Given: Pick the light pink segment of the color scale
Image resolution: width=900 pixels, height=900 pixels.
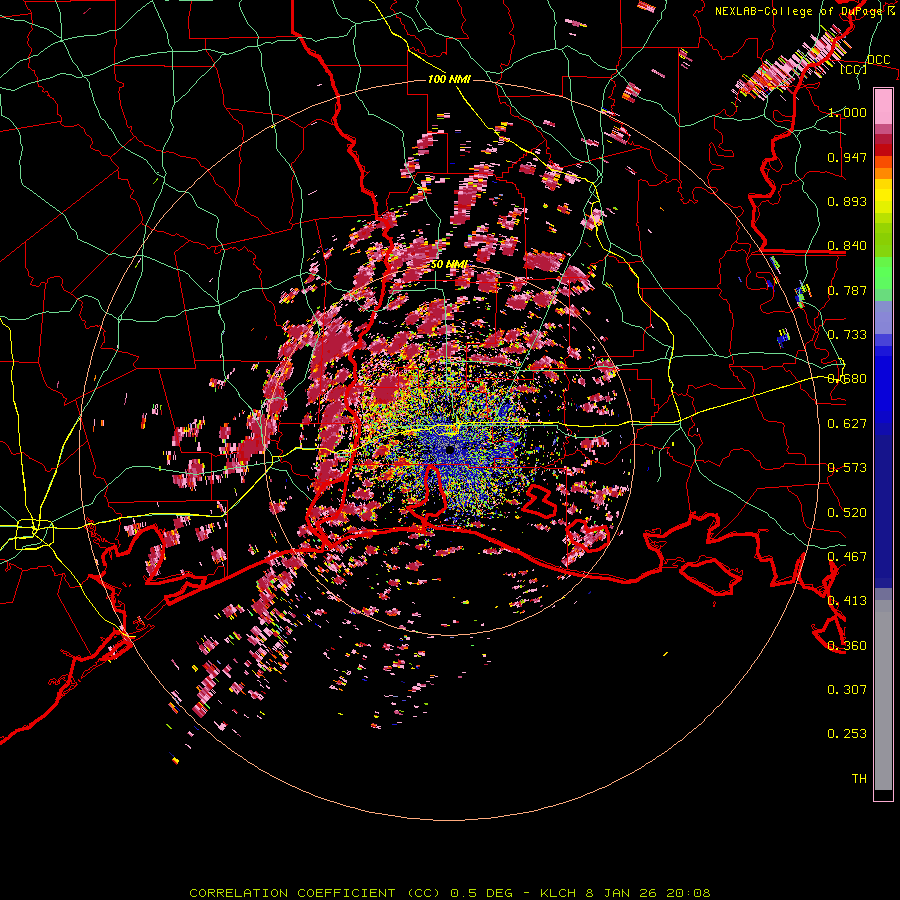Looking at the screenshot, I should [x=883, y=107].
